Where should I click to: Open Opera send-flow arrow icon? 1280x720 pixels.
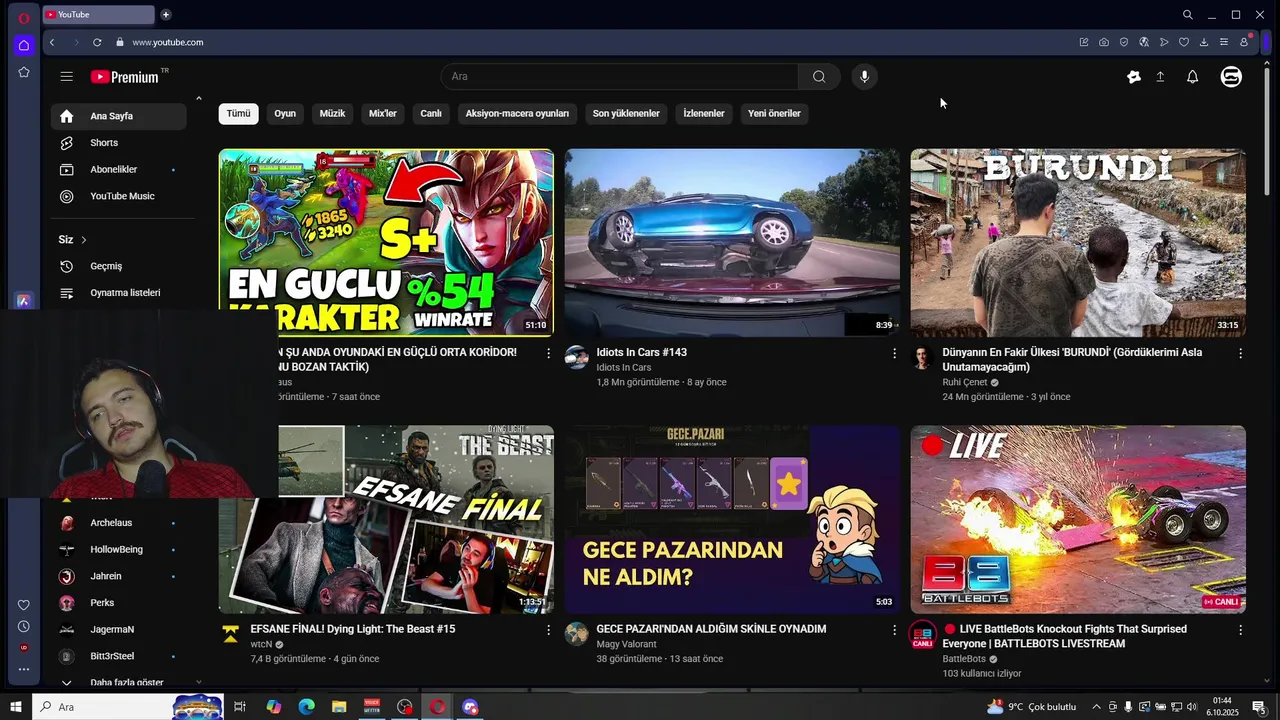pyautogui.click(x=1164, y=42)
